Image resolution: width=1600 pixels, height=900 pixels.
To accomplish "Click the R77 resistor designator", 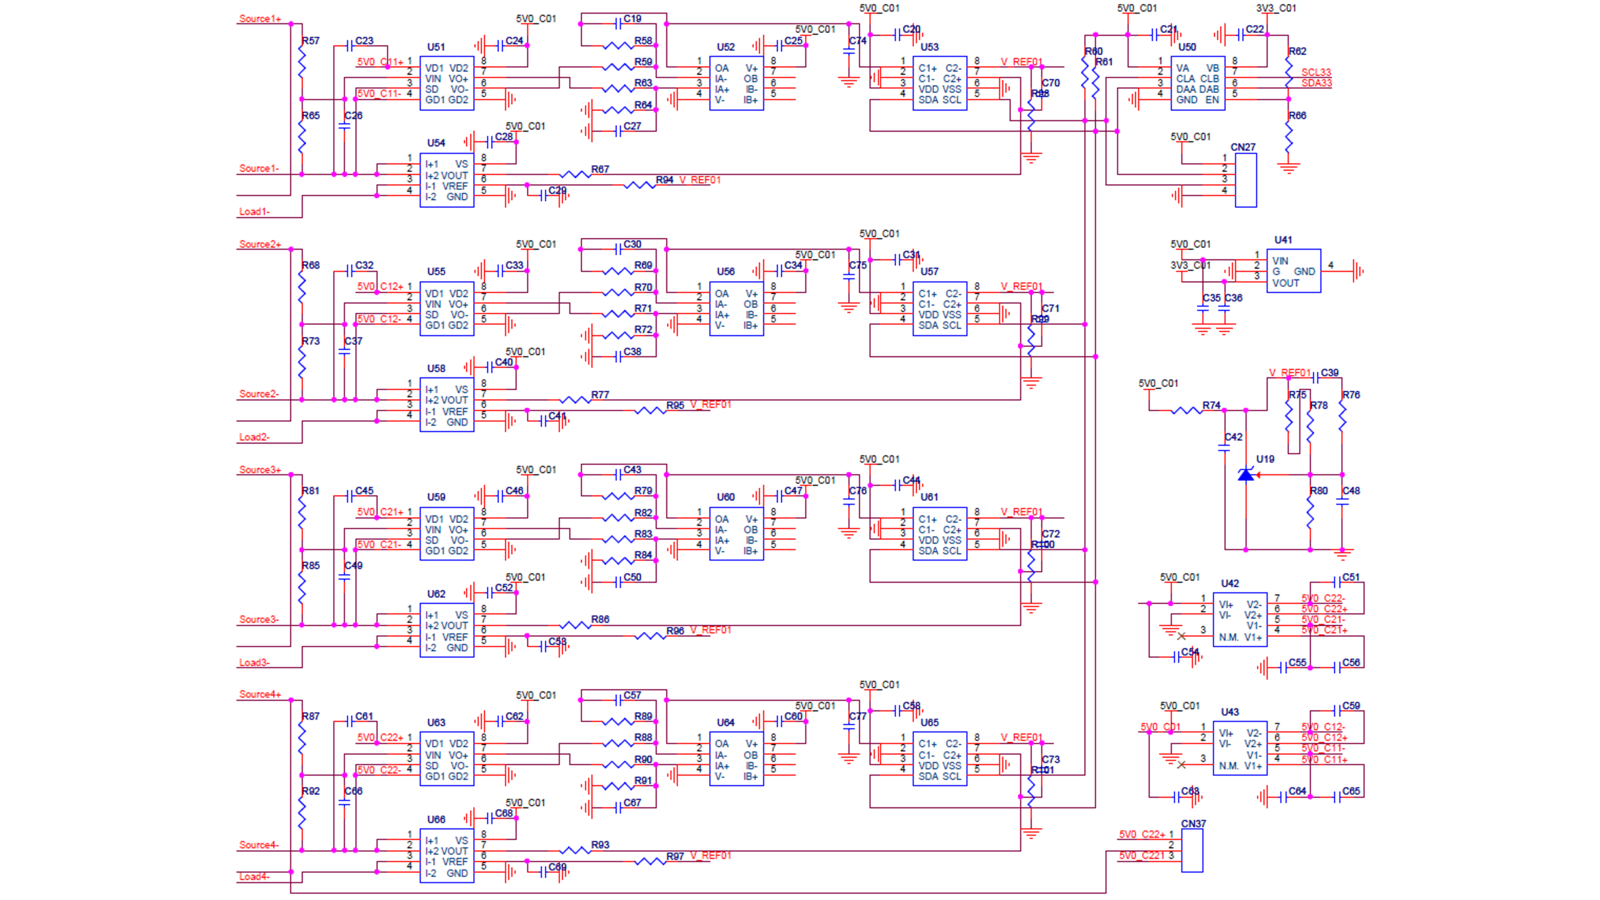I will pos(600,395).
